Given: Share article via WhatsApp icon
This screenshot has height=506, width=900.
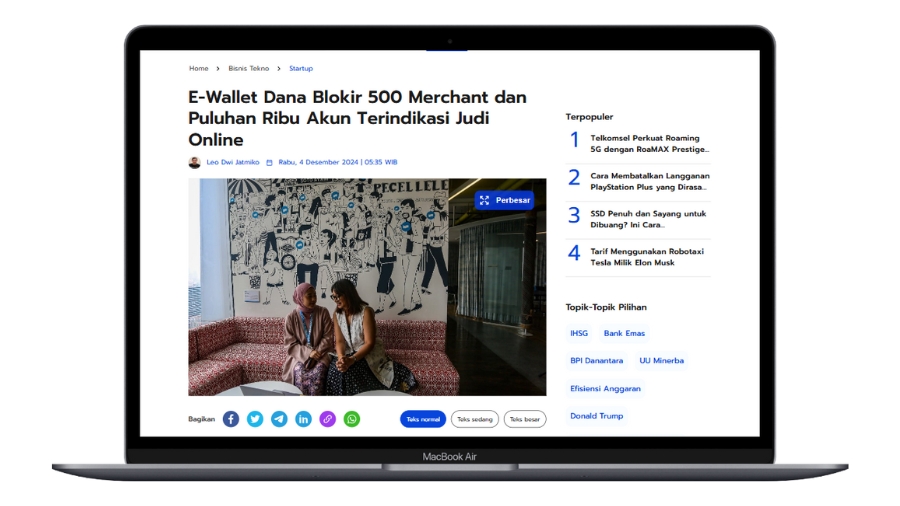Looking at the screenshot, I should pyautogui.click(x=352, y=419).
